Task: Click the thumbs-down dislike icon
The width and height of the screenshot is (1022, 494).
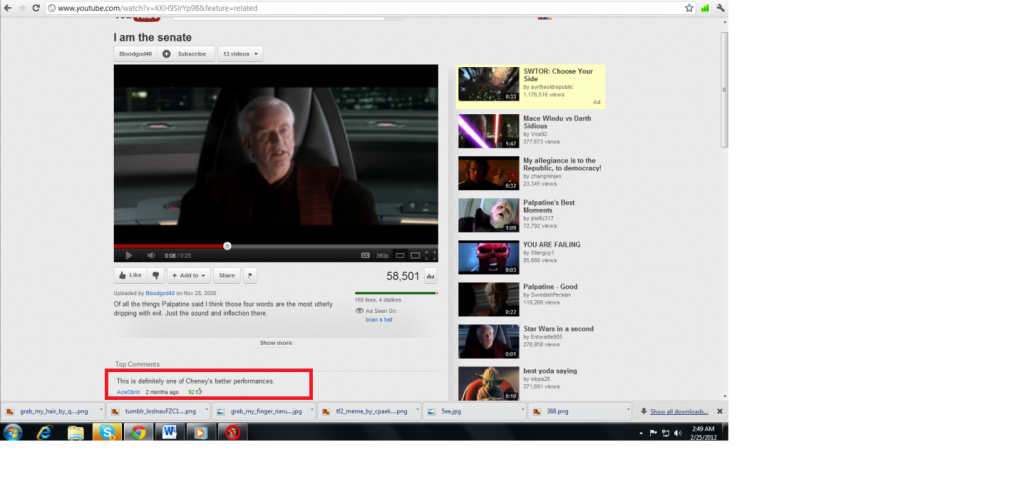Action: [156, 275]
